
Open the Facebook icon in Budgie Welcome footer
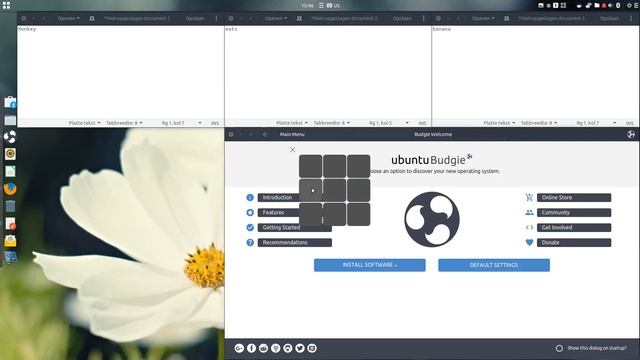point(251,348)
